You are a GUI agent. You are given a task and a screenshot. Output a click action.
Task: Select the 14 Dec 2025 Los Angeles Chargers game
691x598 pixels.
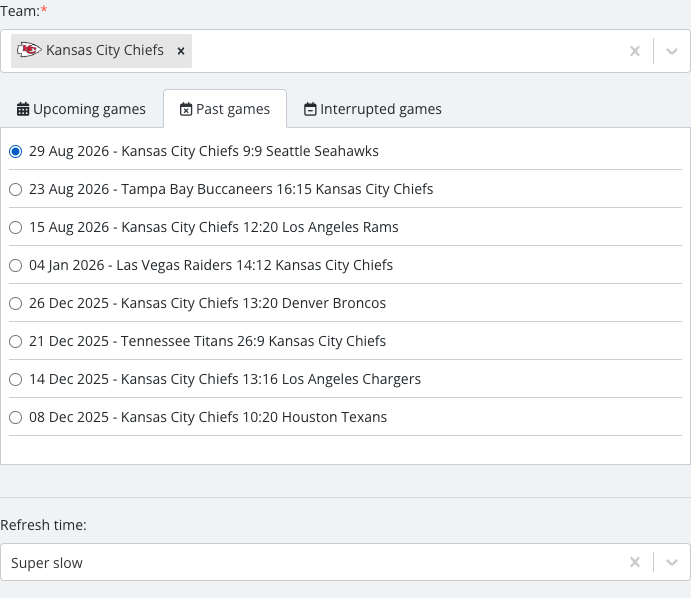coord(15,379)
